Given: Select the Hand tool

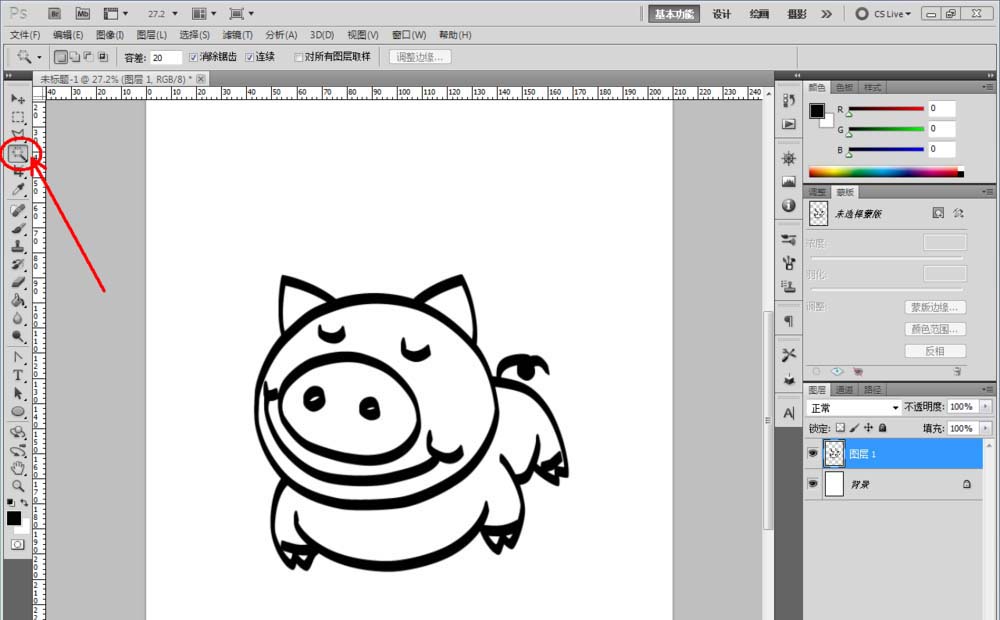Looking at the screenshot, I should (18, 468).
